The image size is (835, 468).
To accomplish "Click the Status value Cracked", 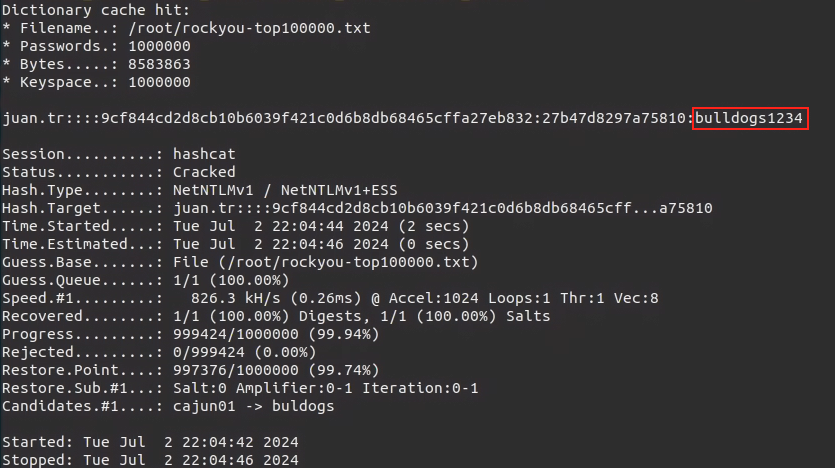I will coord(203,172).
